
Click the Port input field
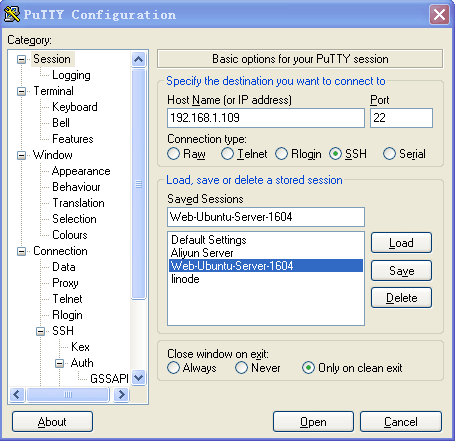[x=401, y=118]
